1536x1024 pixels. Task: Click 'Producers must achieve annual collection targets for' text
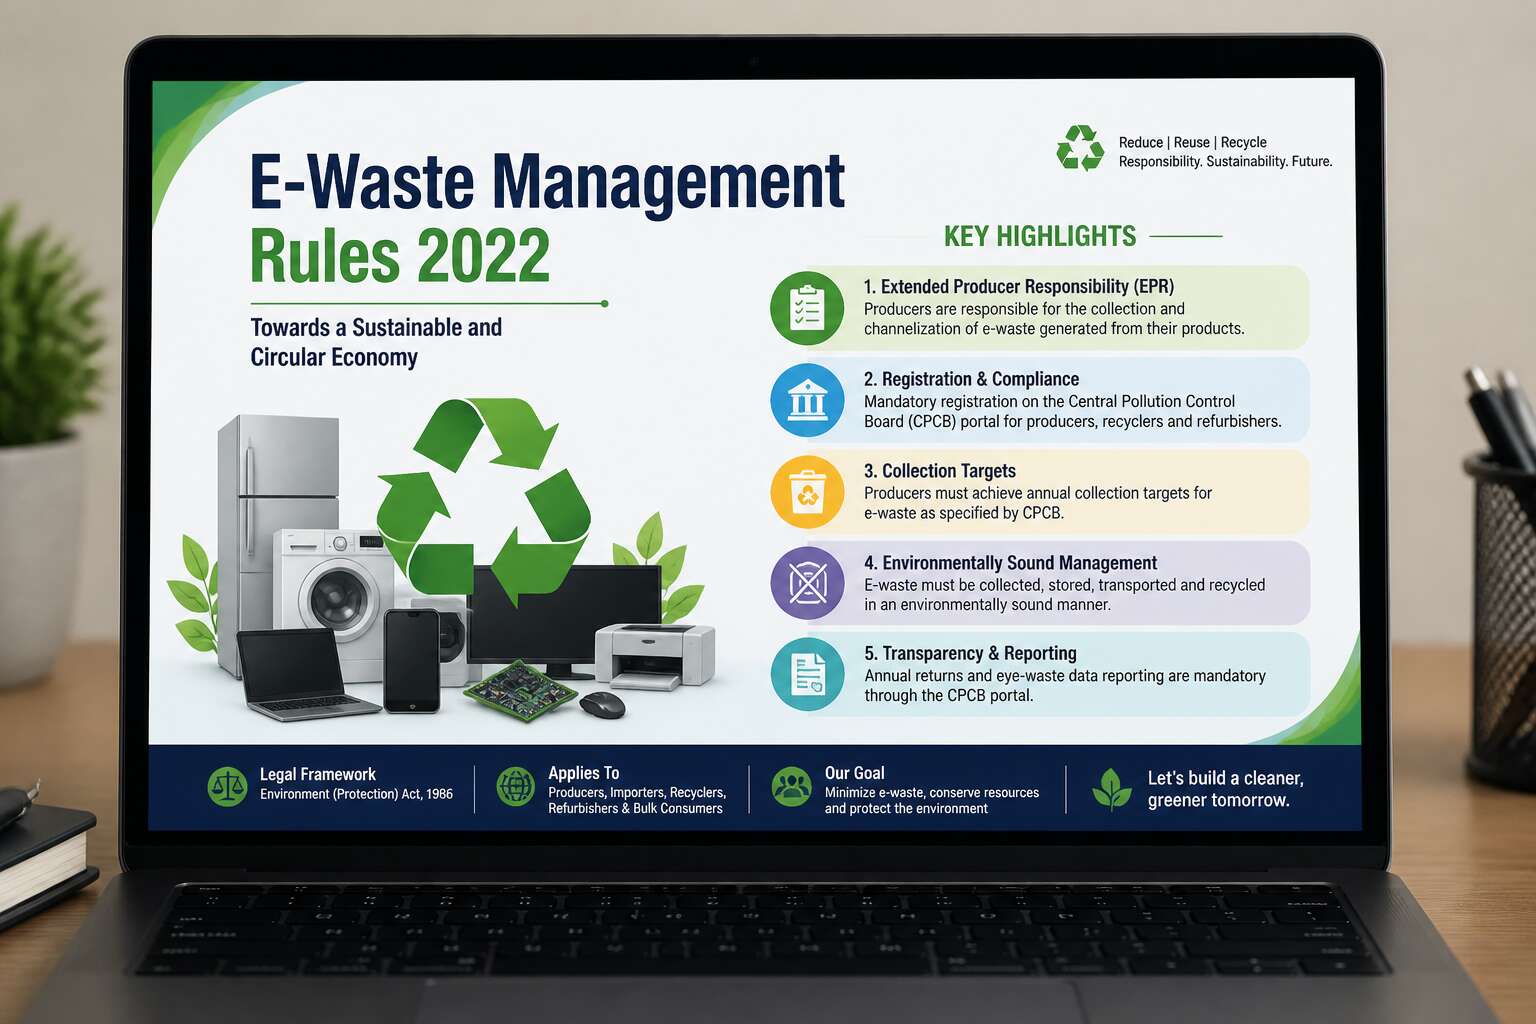click(x=1038, y=493)
